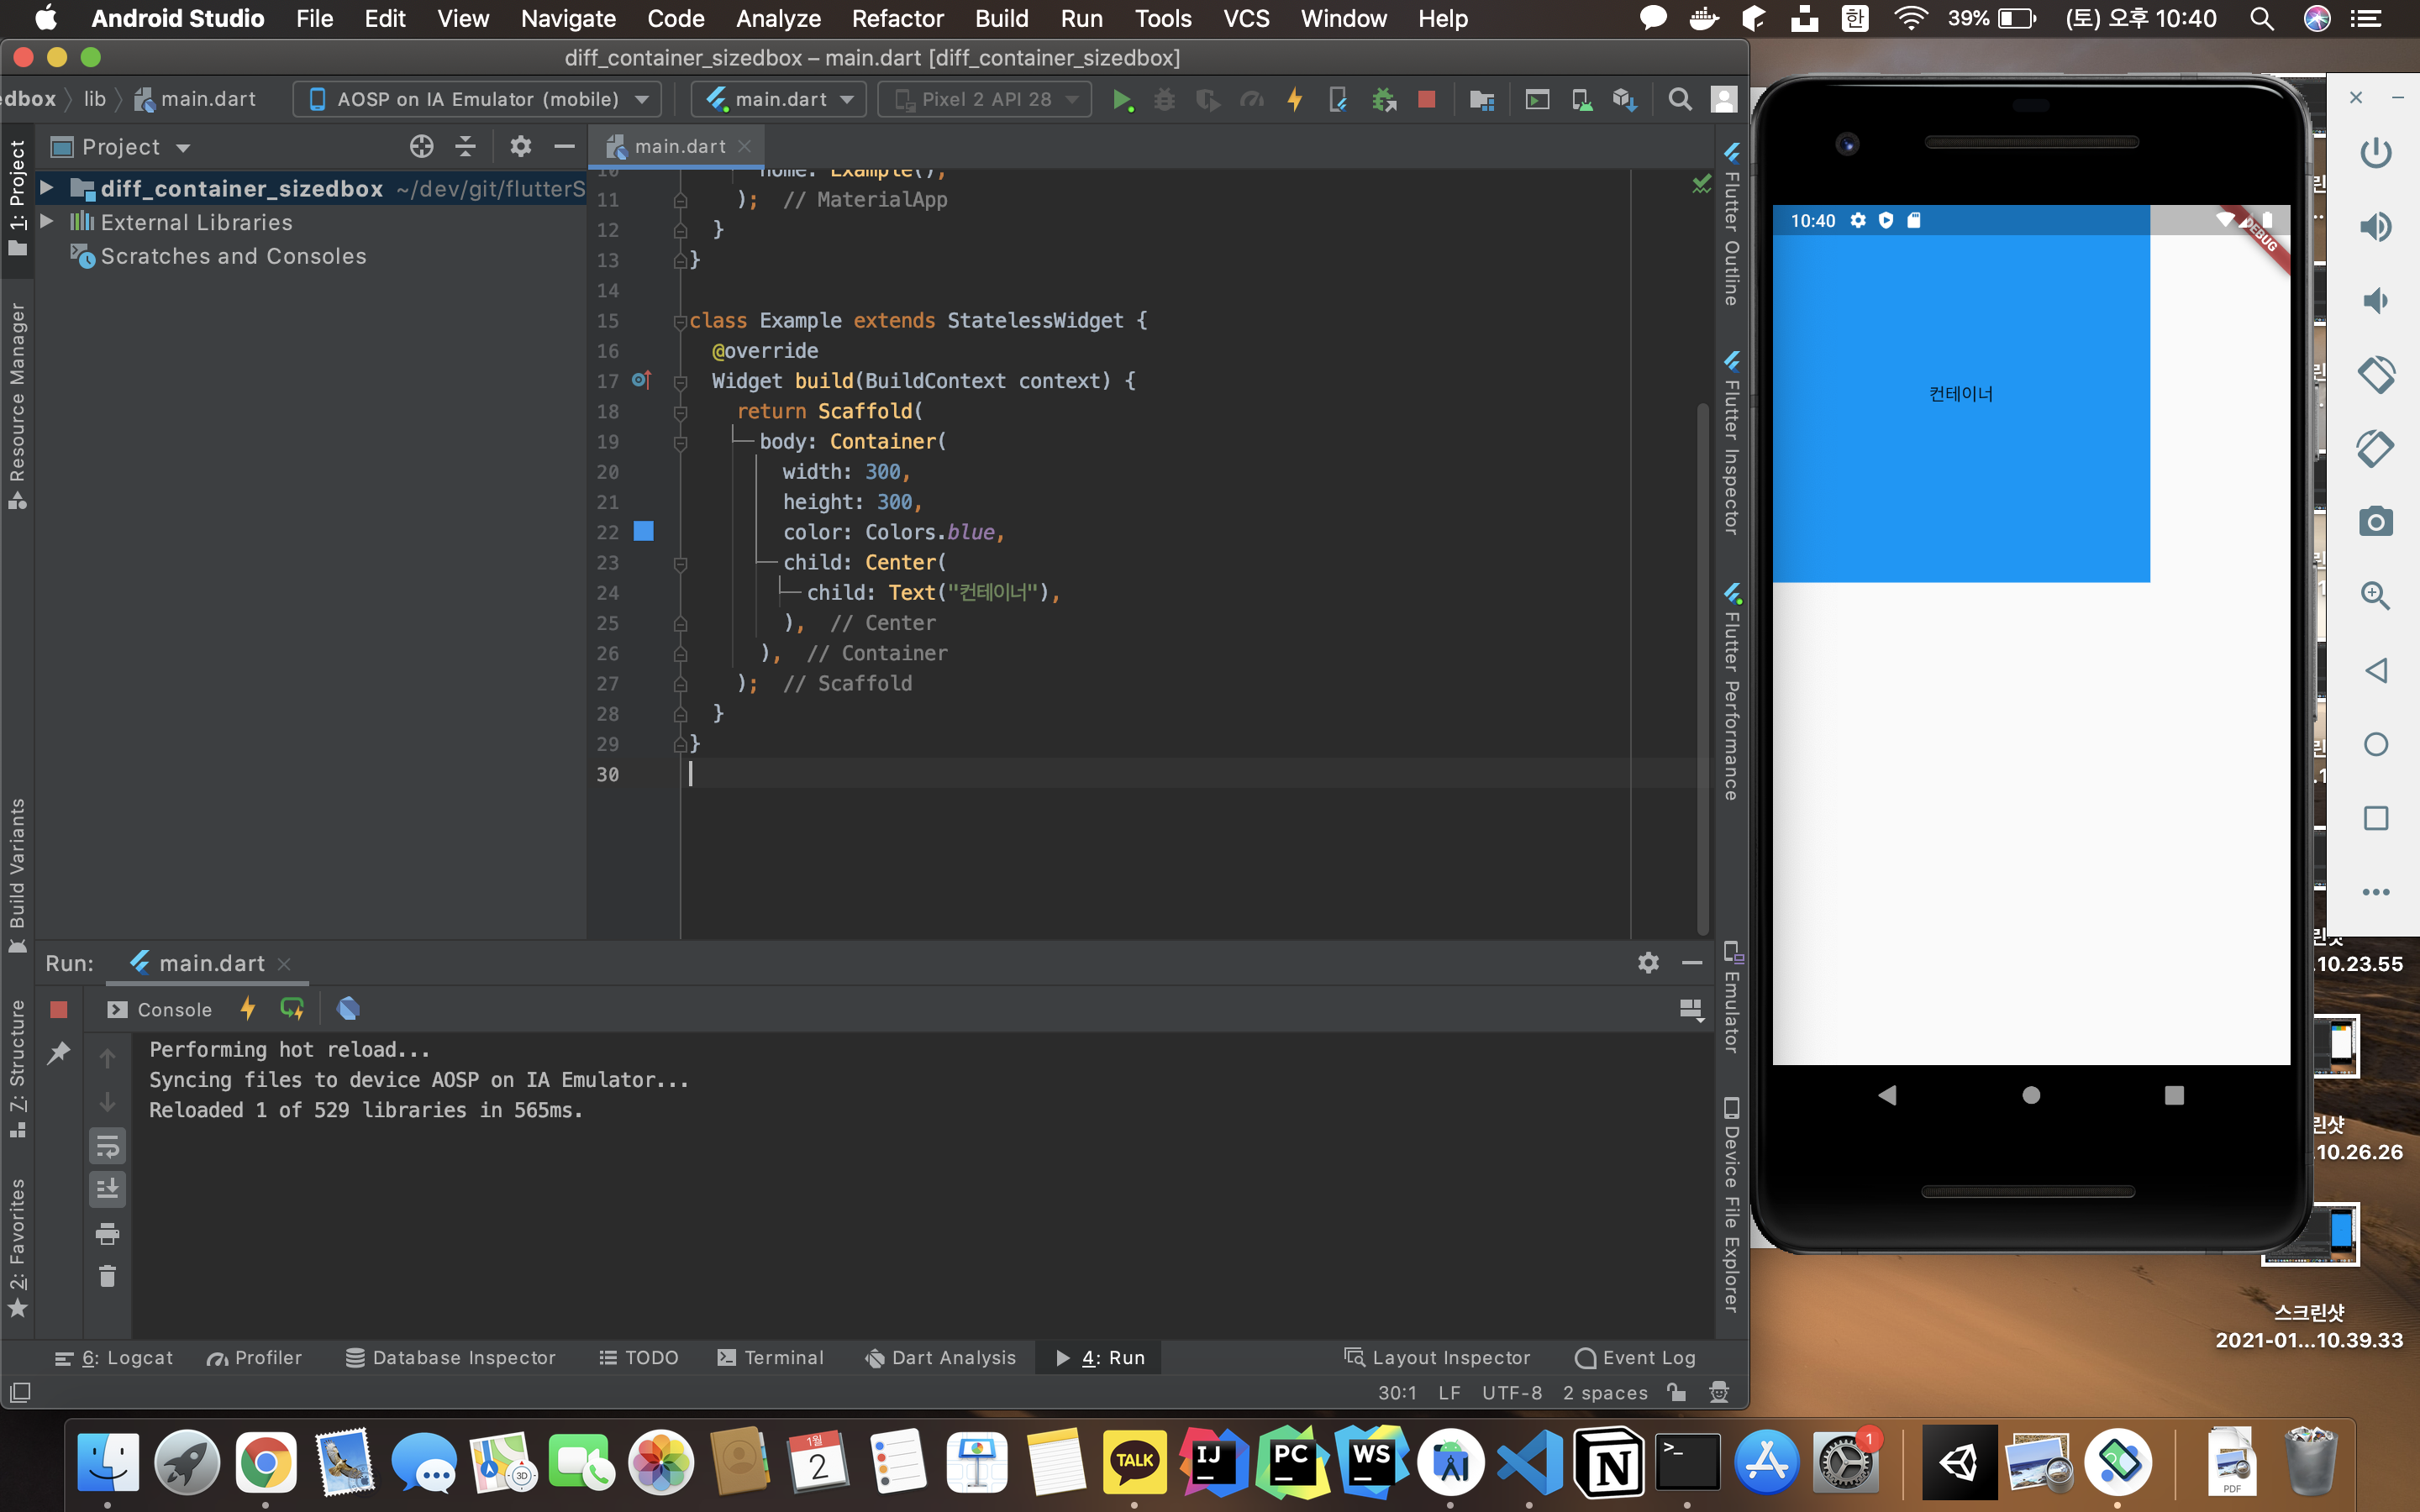Take emulator screenshot with camera icon

(2376, 521)
